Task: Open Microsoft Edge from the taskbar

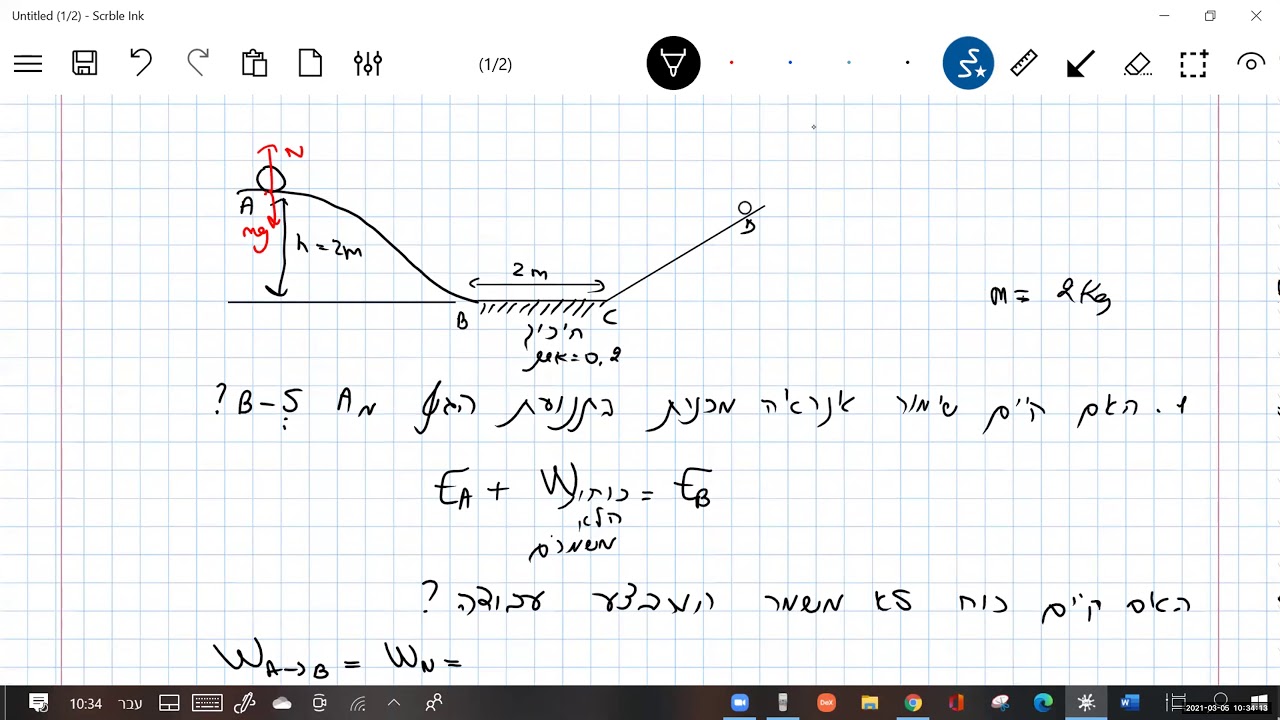Action: click(x=1043, y=703)
